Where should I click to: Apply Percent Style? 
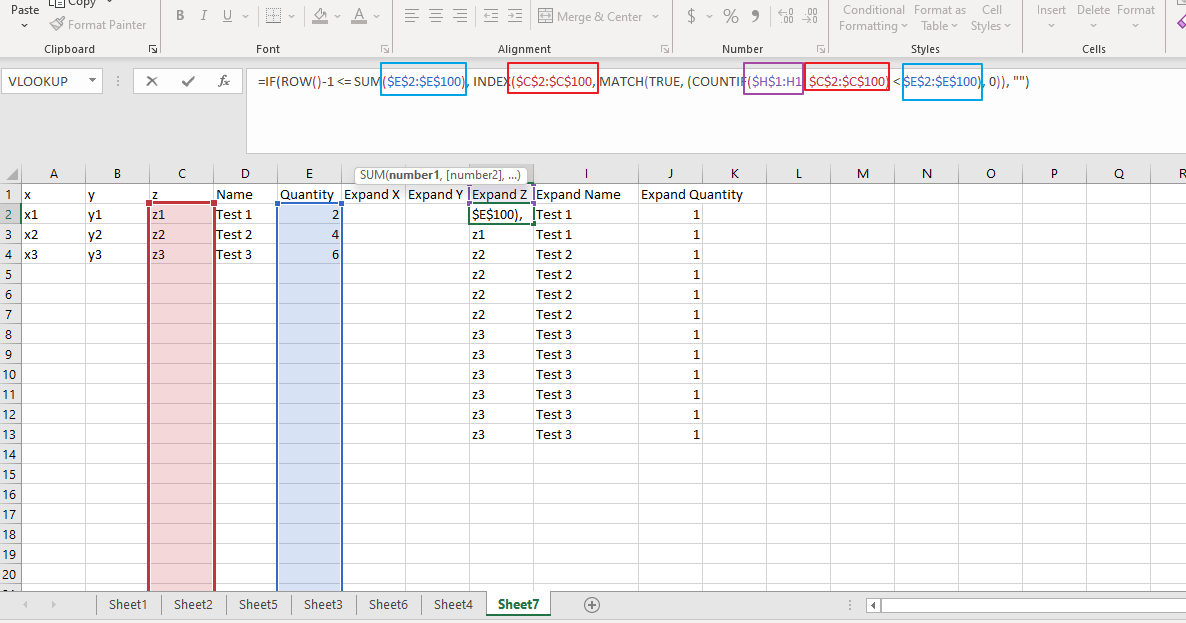pyautogui.click(x=731, y=16)
